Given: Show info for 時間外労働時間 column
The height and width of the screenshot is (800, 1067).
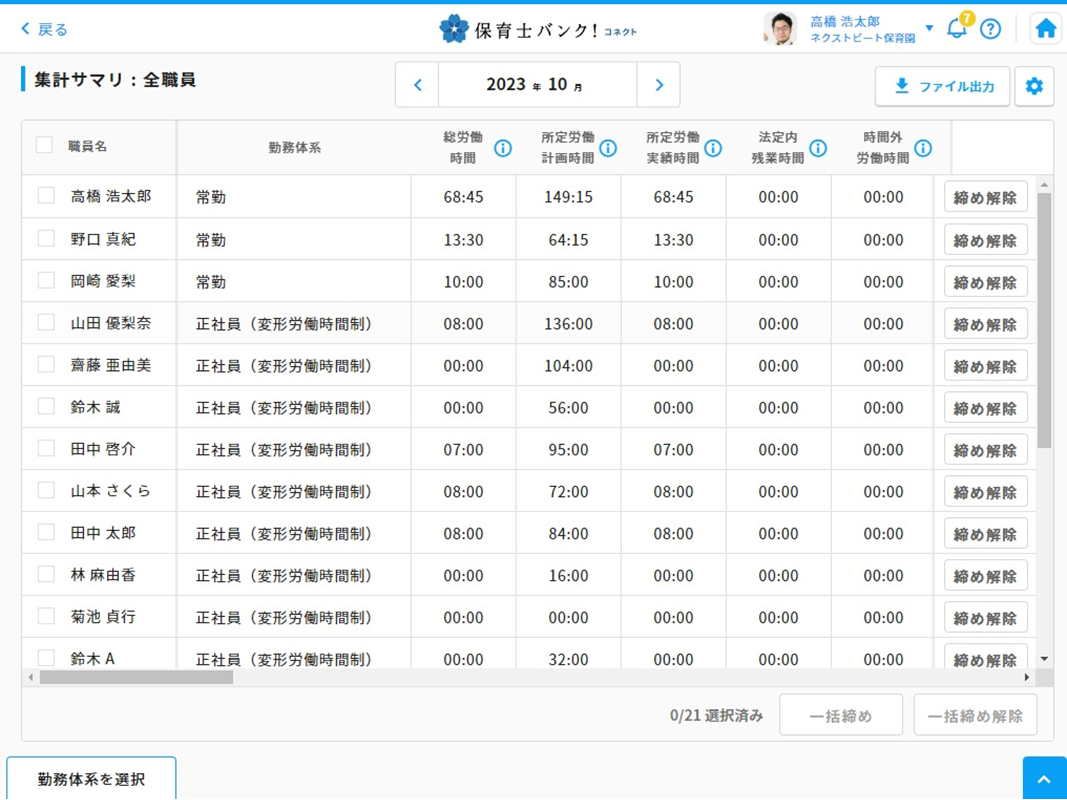Looking at the screenshot, I should tap(923, 148).
